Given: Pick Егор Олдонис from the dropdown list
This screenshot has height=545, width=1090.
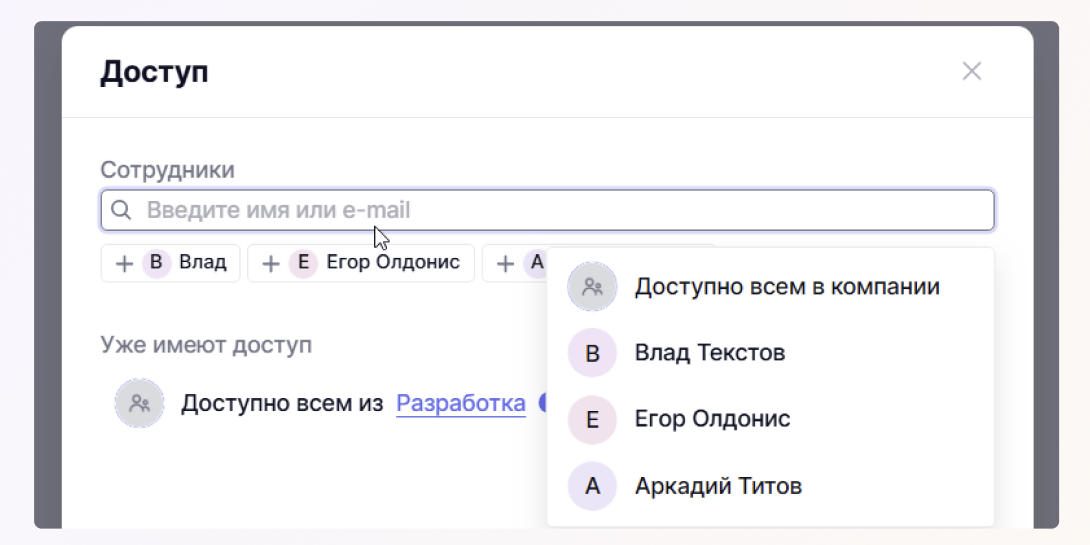Looking at the screenshot, I should click(x=712, y=419).
